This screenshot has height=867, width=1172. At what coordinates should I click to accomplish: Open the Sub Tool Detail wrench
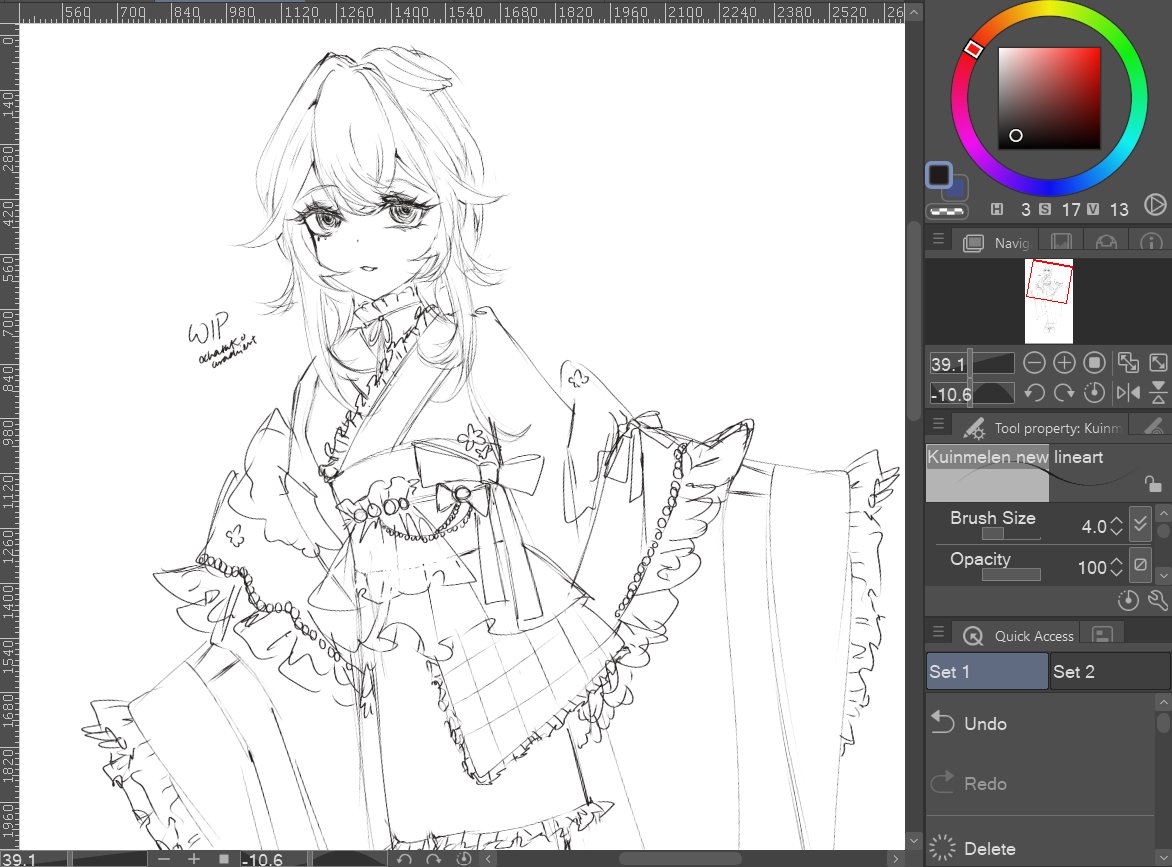point(1157,599)
